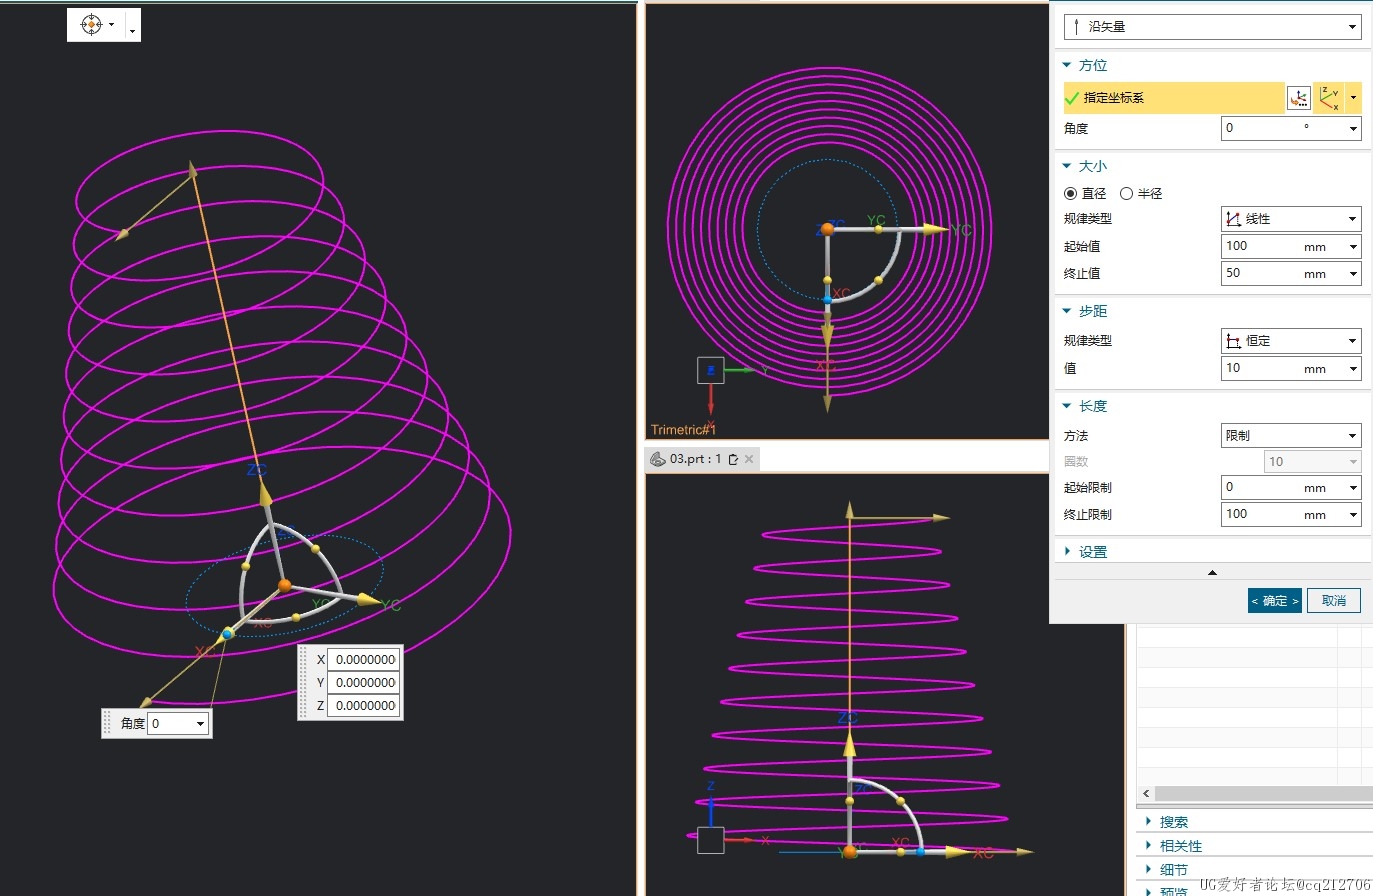1373x896 pixels.
Task: Click the collapse dialog up arrow
Action: [x=1212, y=573]
